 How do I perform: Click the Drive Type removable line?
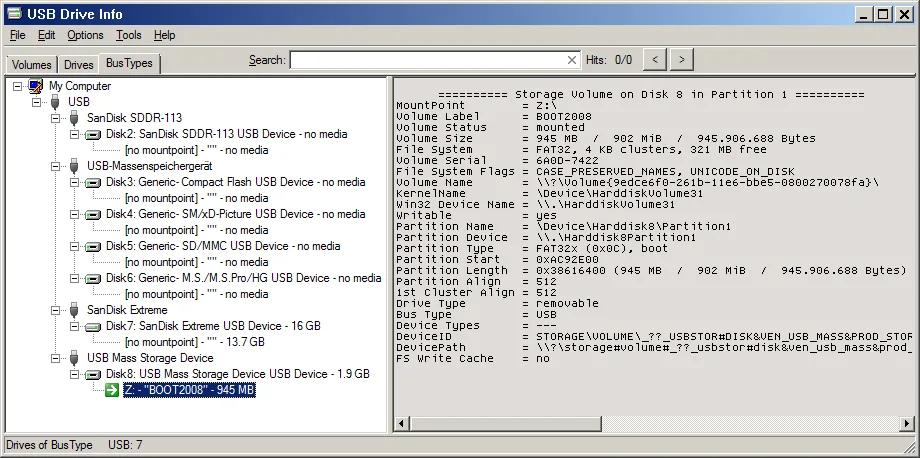coord(498,304)
